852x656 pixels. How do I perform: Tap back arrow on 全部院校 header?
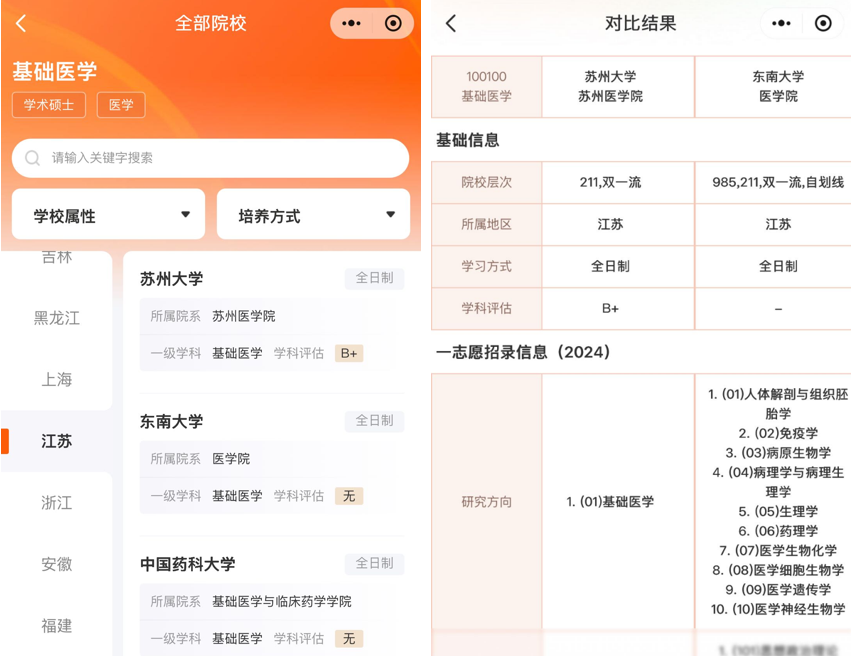(x=22, y=24)
